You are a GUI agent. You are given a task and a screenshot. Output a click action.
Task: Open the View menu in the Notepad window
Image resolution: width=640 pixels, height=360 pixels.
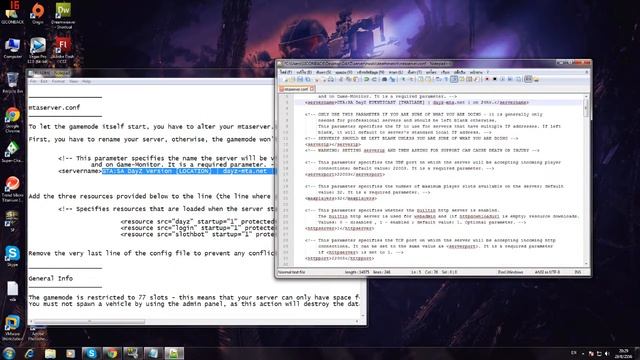click(x=73, y=81)
